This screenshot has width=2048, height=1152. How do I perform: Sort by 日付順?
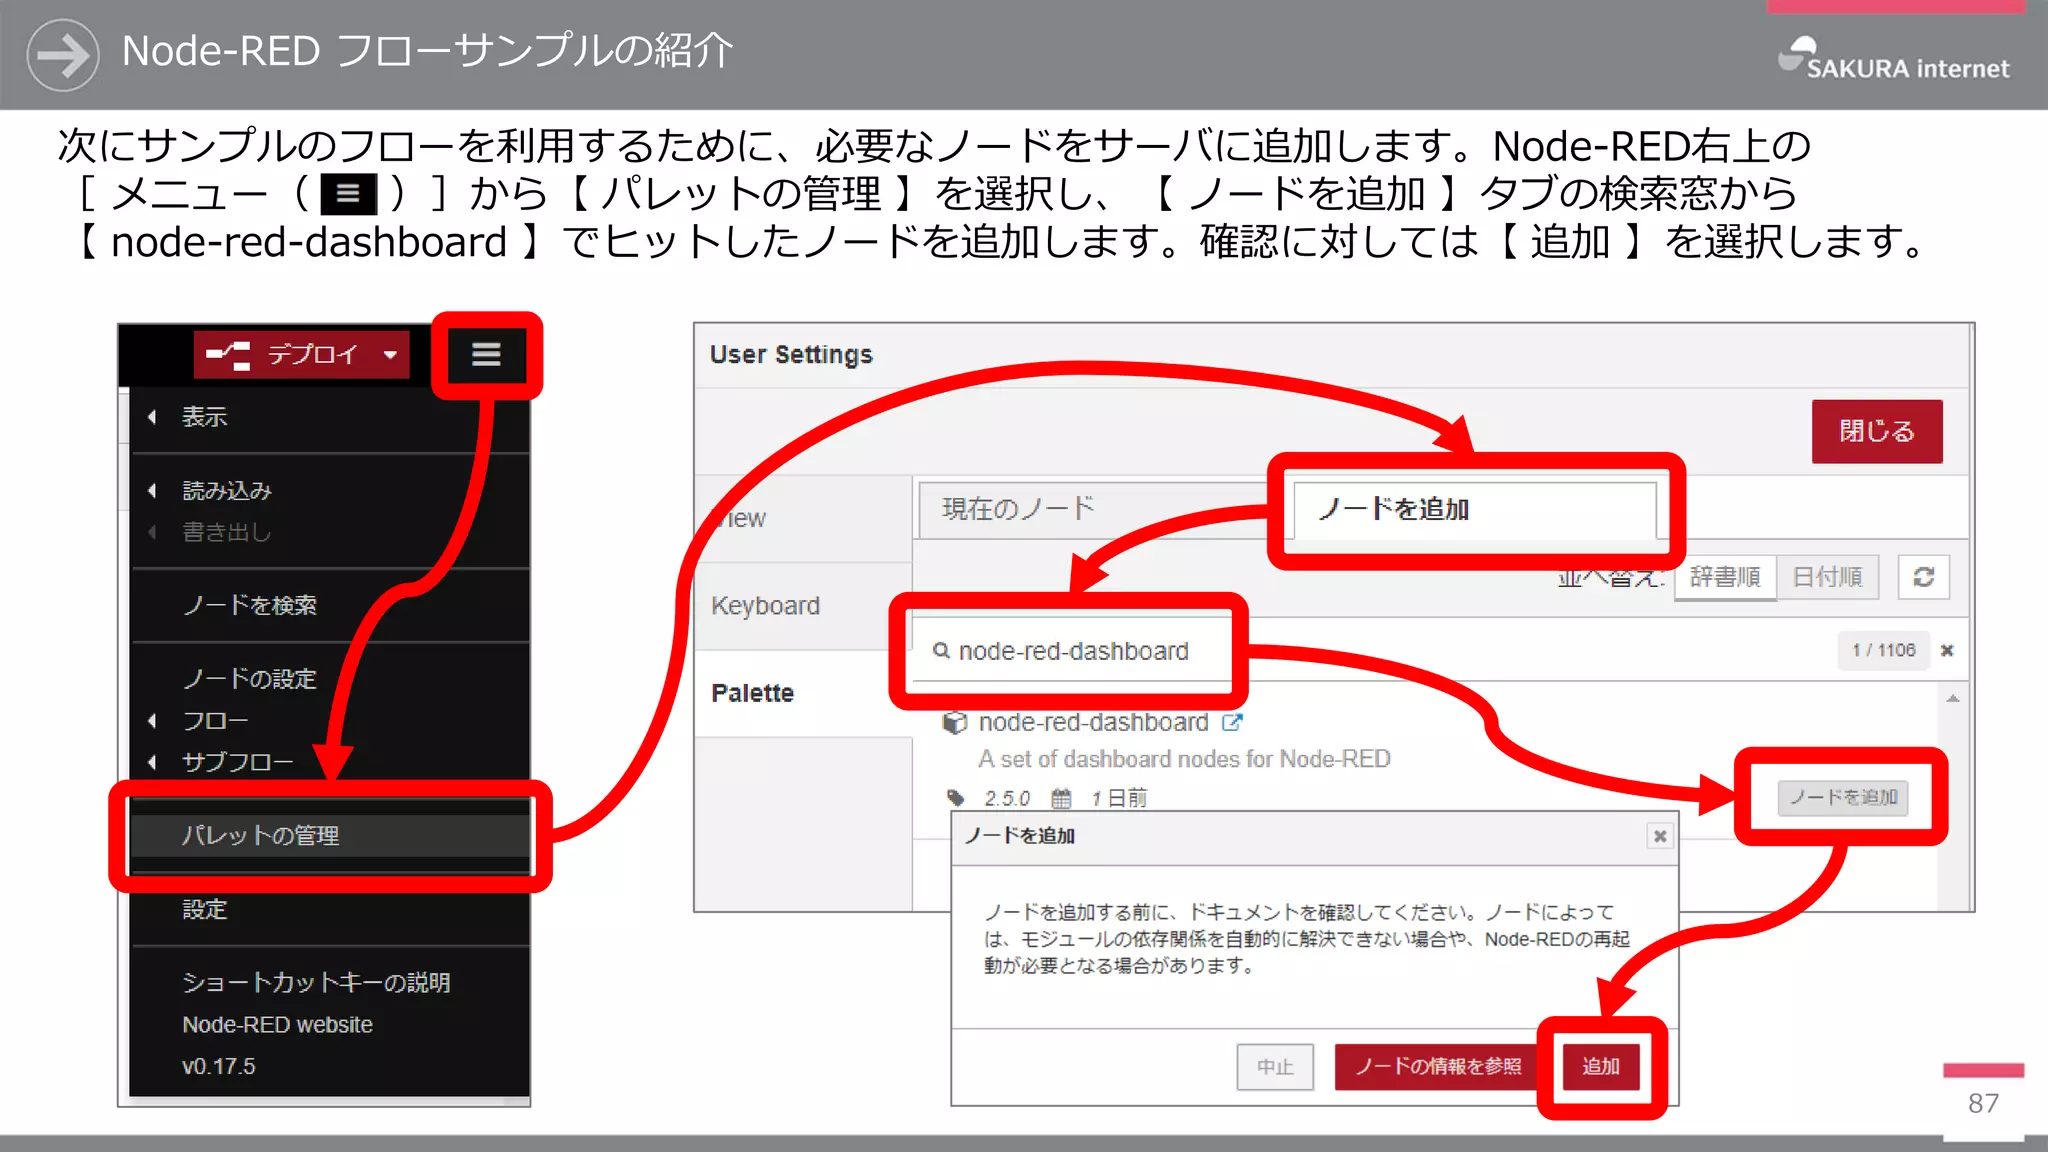(x=1828, y=577)
